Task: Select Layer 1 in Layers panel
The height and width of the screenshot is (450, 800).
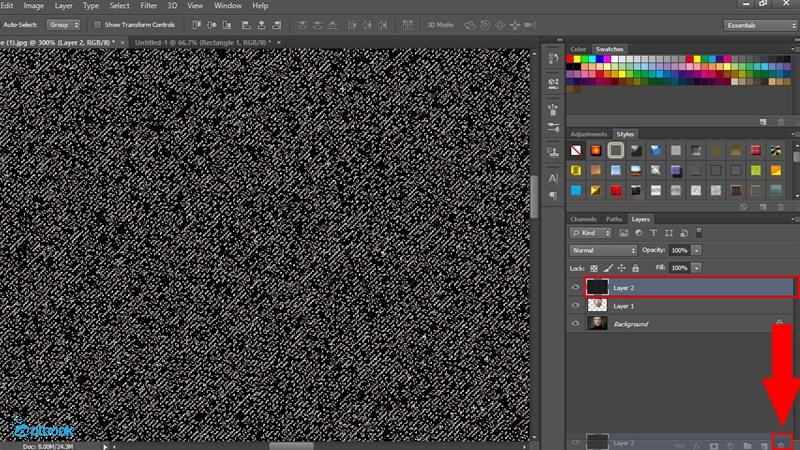Action: 681,306
